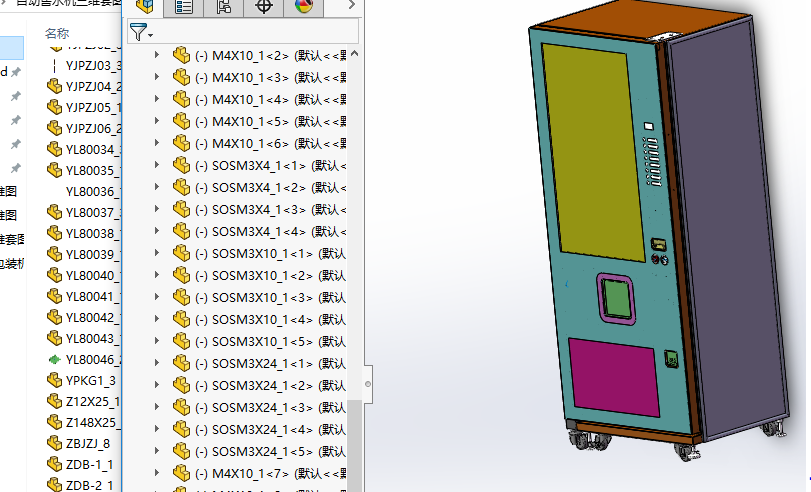Image resolution: width=811 pixels, height=492 pixels.
Task: Select Z12X25_1 file icon in Explorer
Action: pos(54,401)
